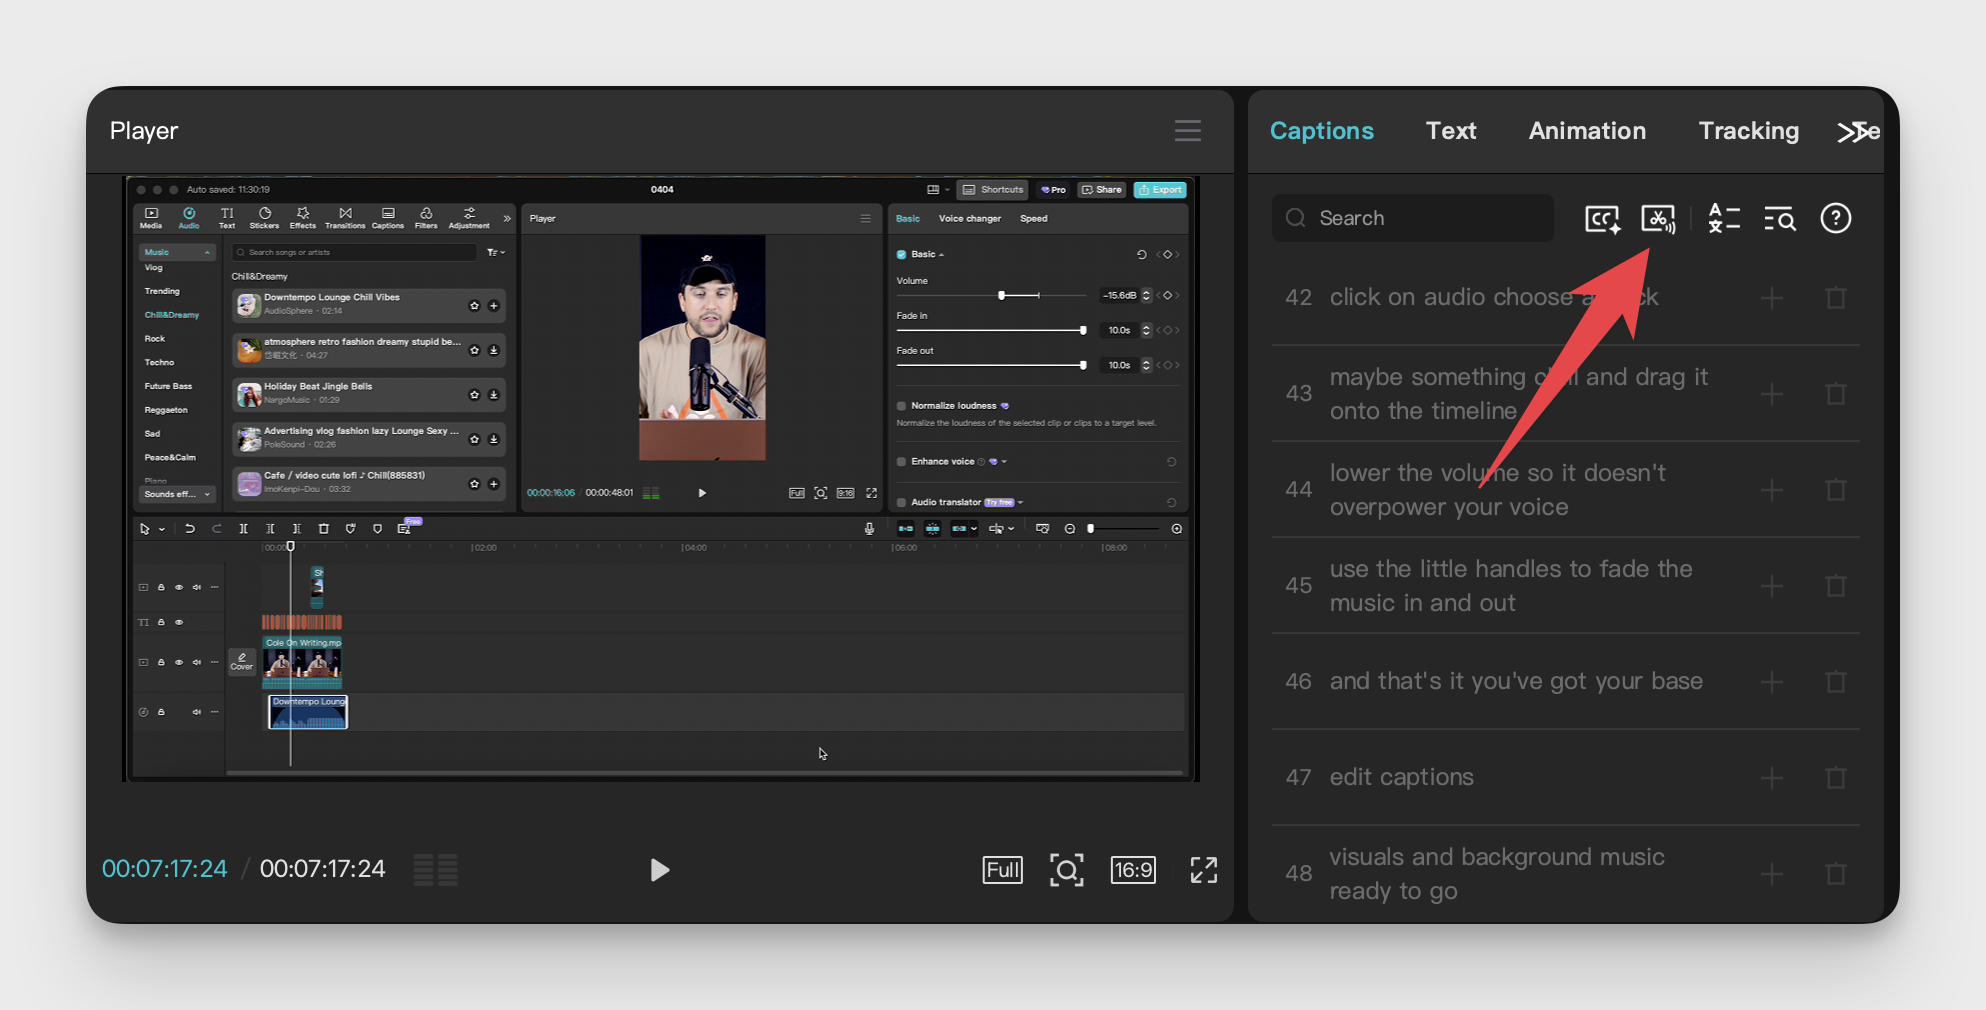Add a caption after line 47

pyautogui.click(x=1772, y=778)
